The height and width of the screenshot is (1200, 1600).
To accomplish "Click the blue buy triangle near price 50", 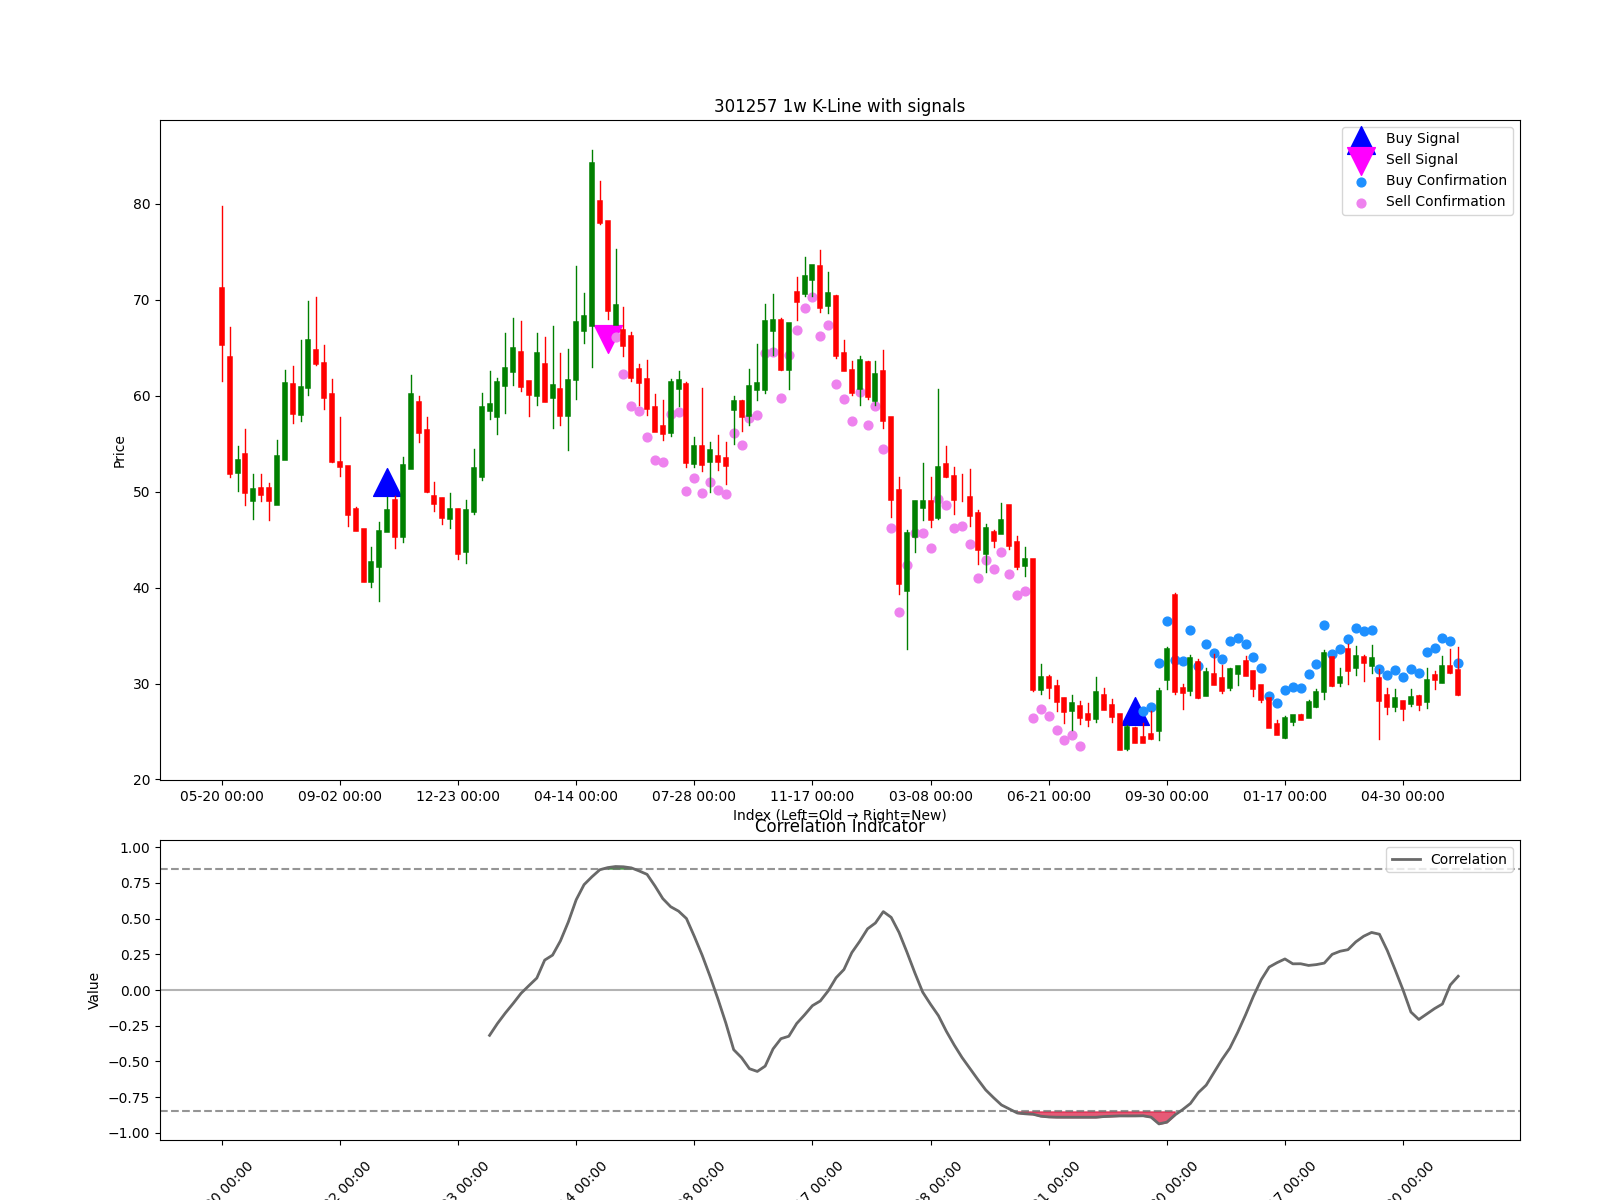I will pyautogui.click(x=387, y=483).
